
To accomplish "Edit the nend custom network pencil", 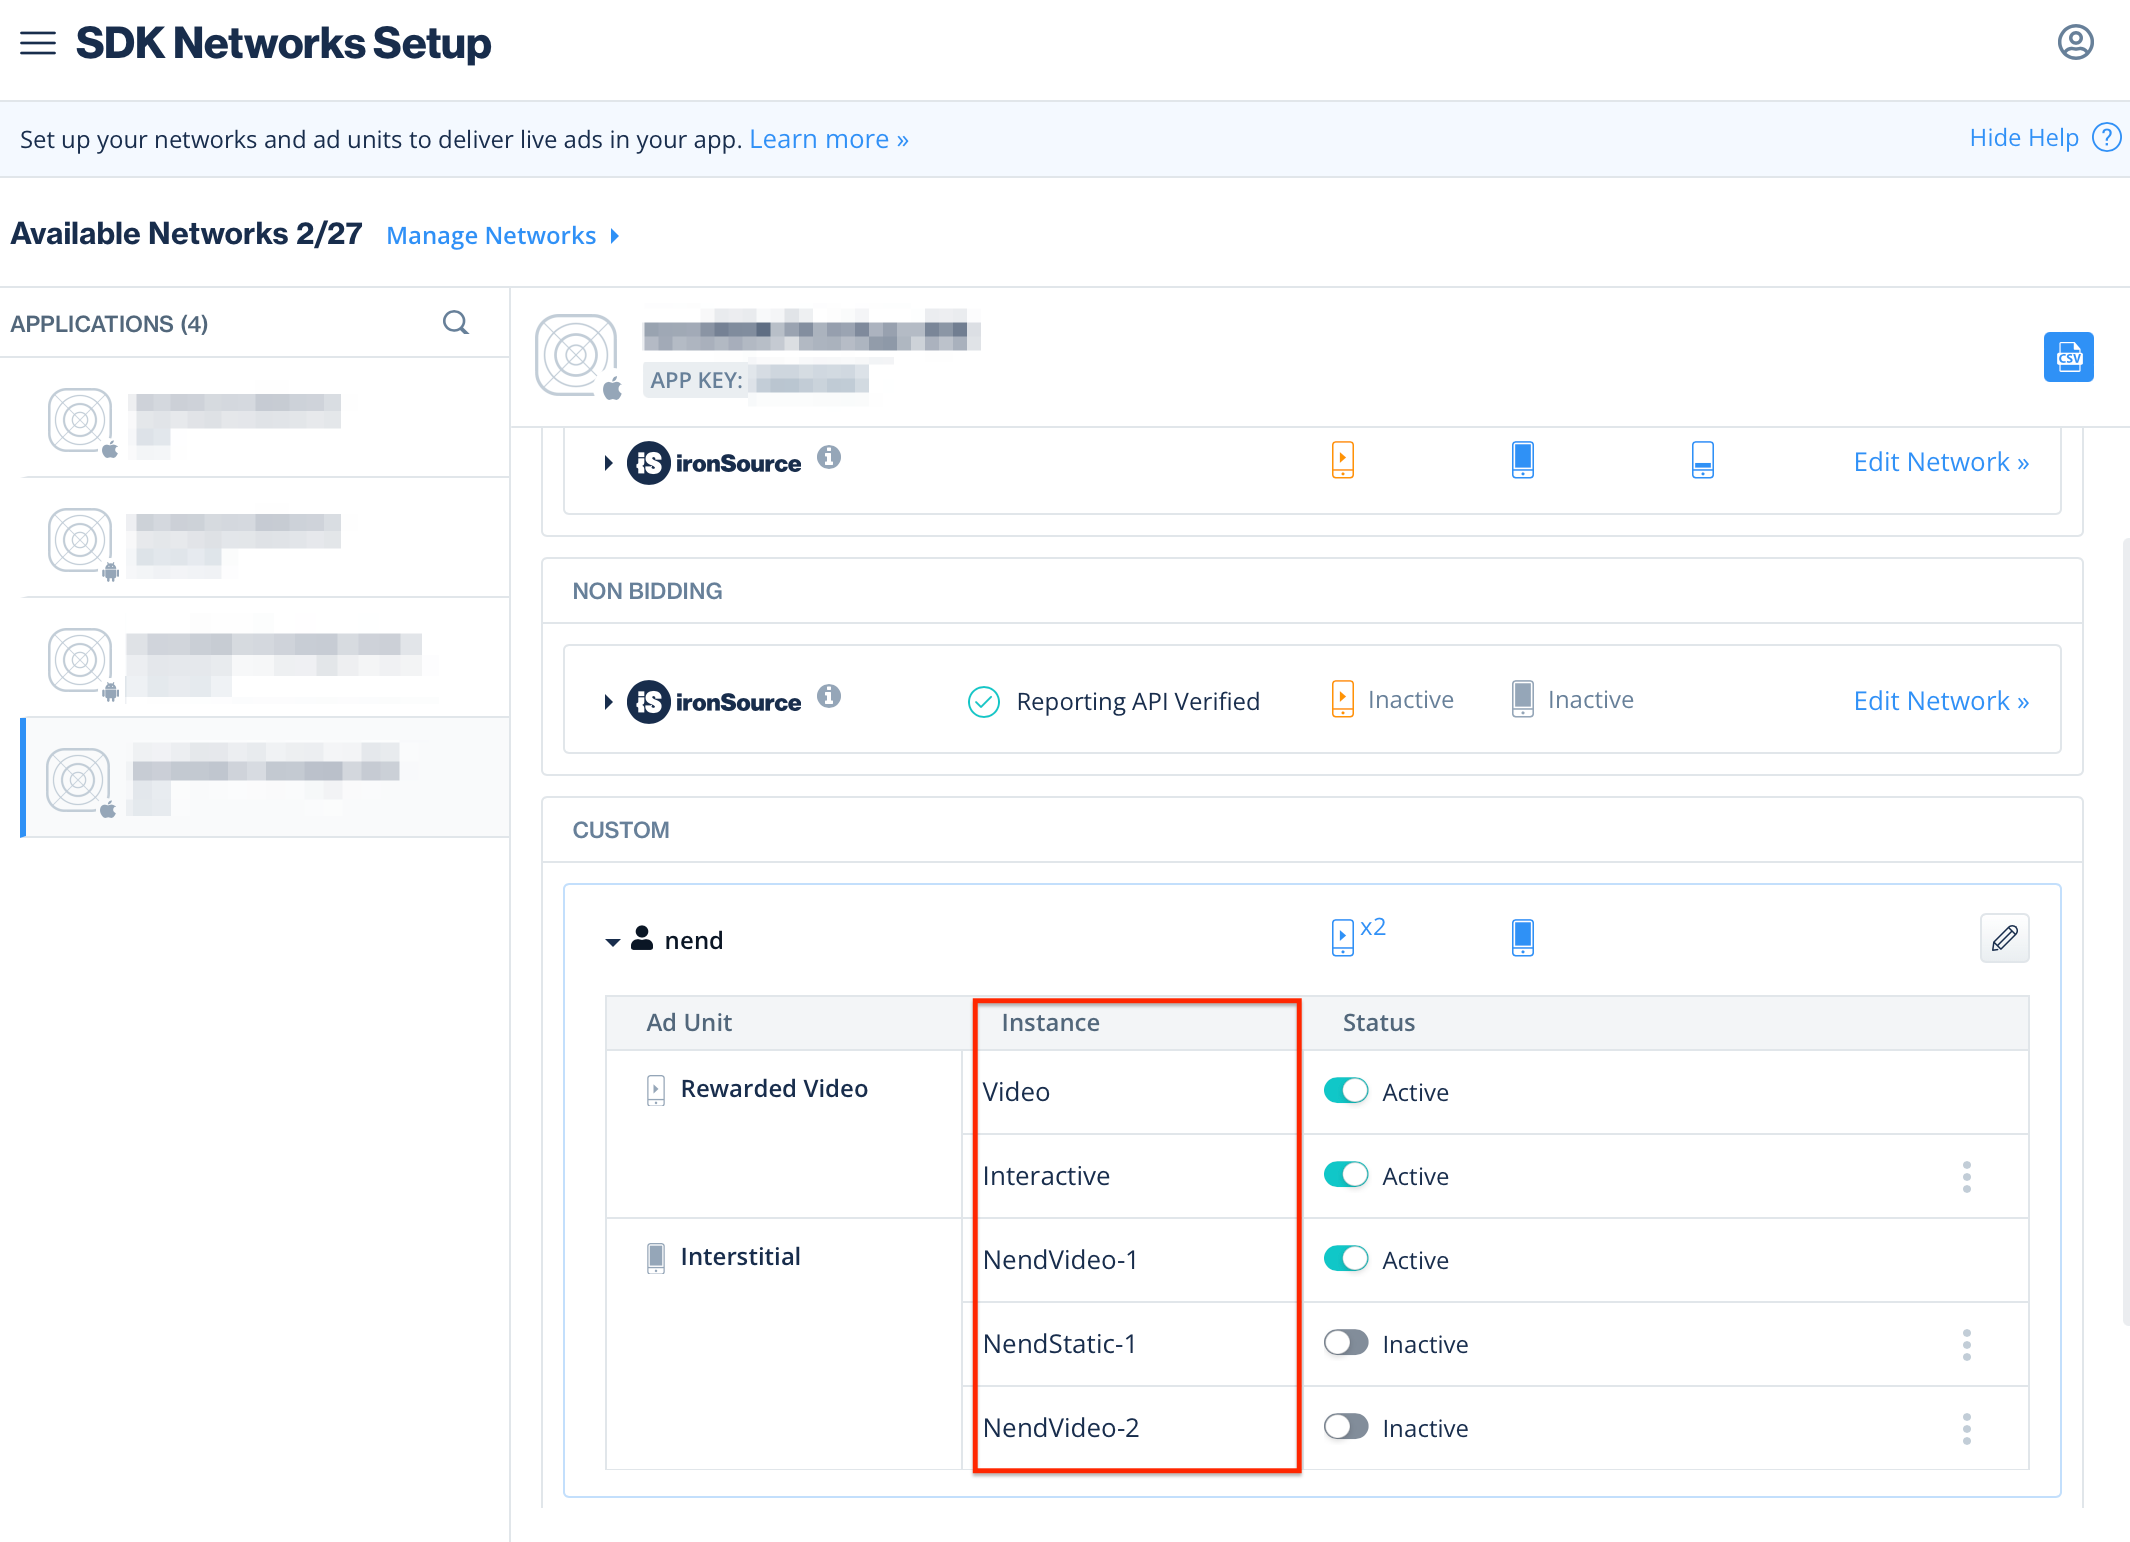I will pyautogui.click(x=2004, y=938).
